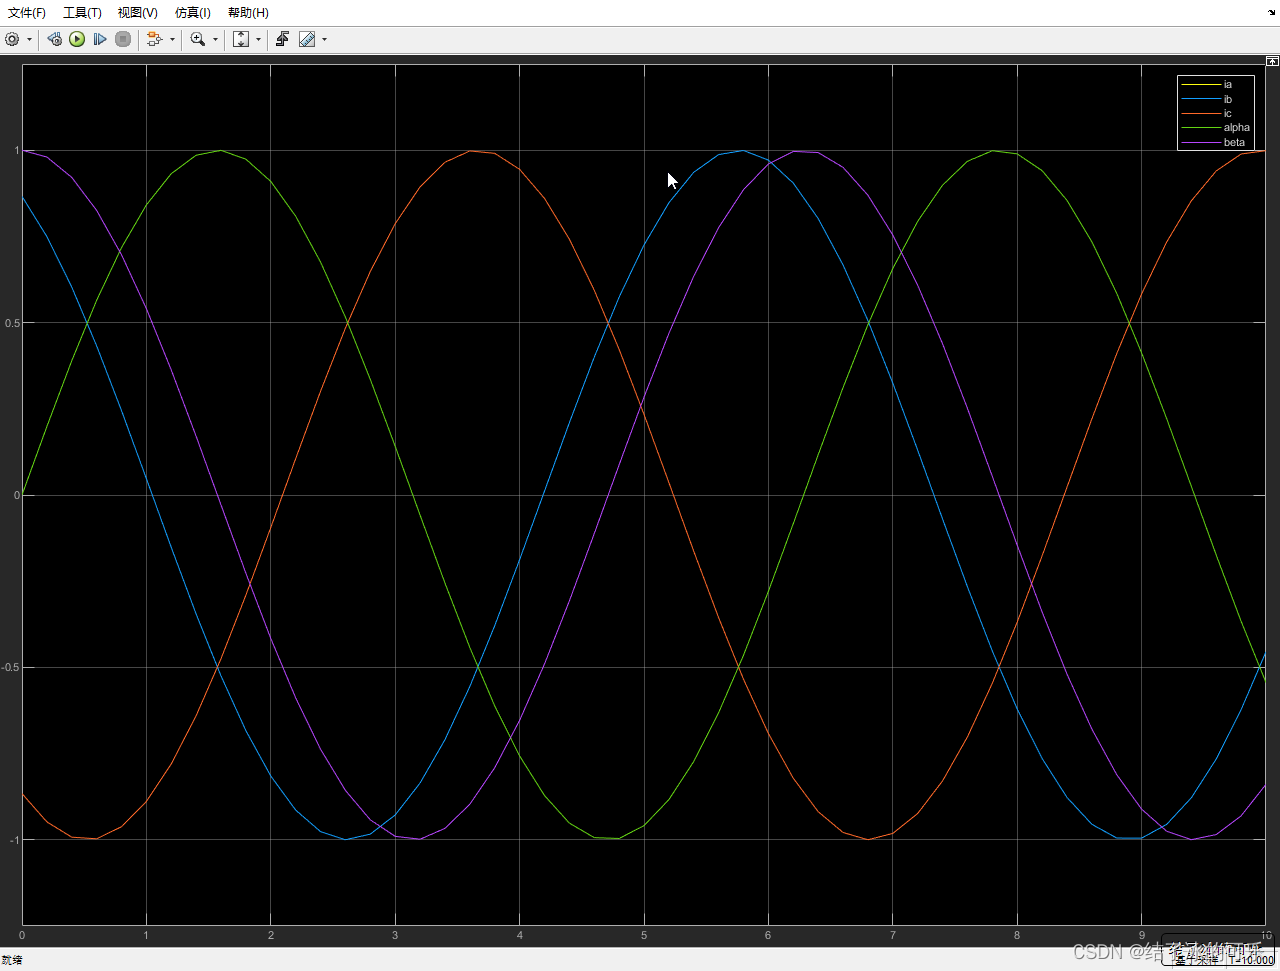Click the maximize axes icon above plot
Viewport: 1280px width, 971px height.
[1272, 61]
